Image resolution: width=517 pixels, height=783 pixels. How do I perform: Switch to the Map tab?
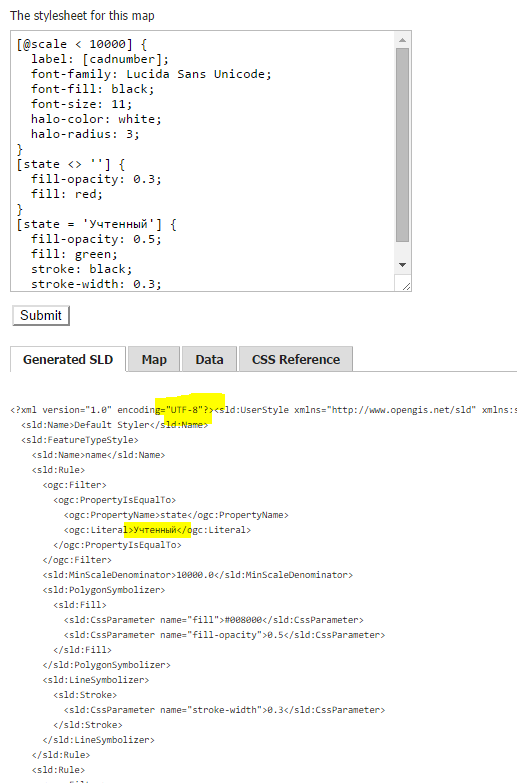pos(154,360)
